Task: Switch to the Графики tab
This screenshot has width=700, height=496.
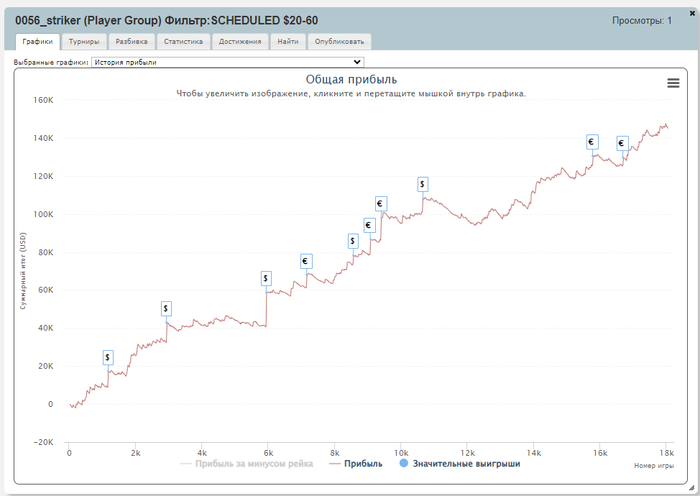Action: coord(38,42)
